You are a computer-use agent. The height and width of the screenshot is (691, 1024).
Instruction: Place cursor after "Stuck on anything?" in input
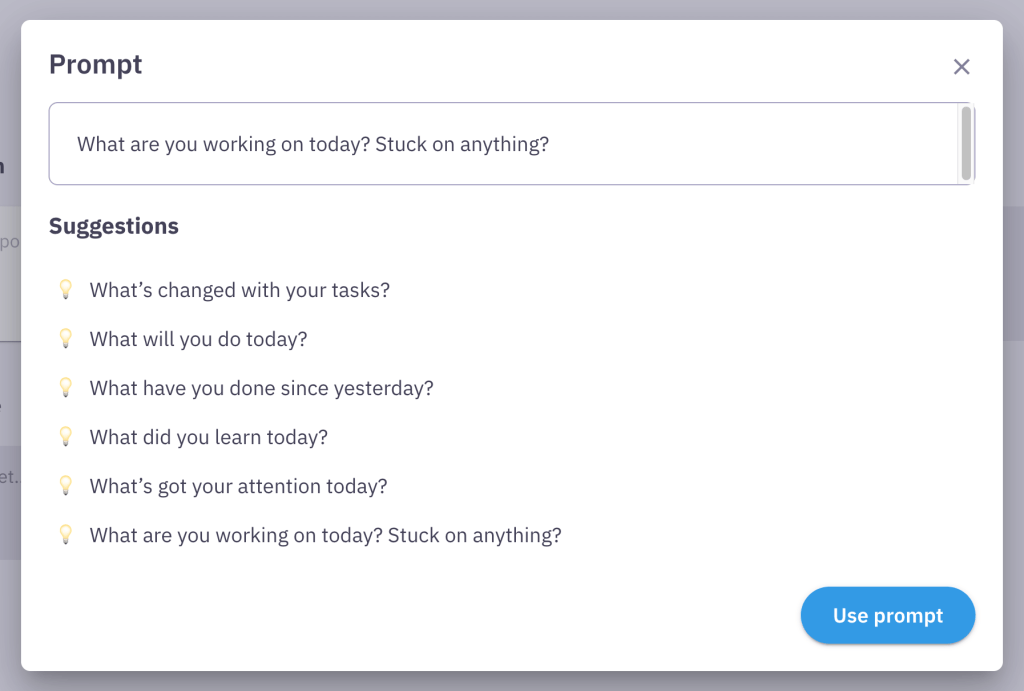pos(551,144)
